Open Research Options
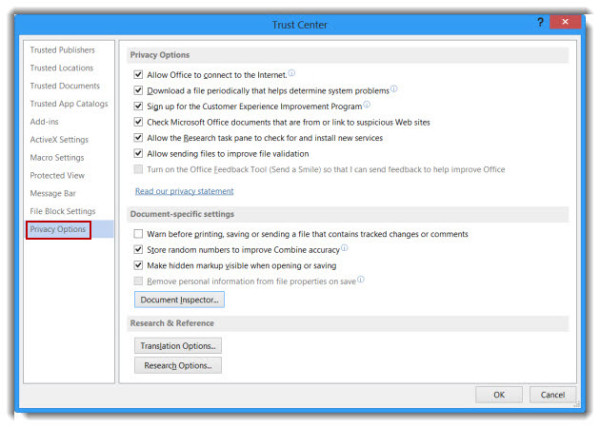The height and width of the screenshot is (427, 600). click(x=178, y=365)
